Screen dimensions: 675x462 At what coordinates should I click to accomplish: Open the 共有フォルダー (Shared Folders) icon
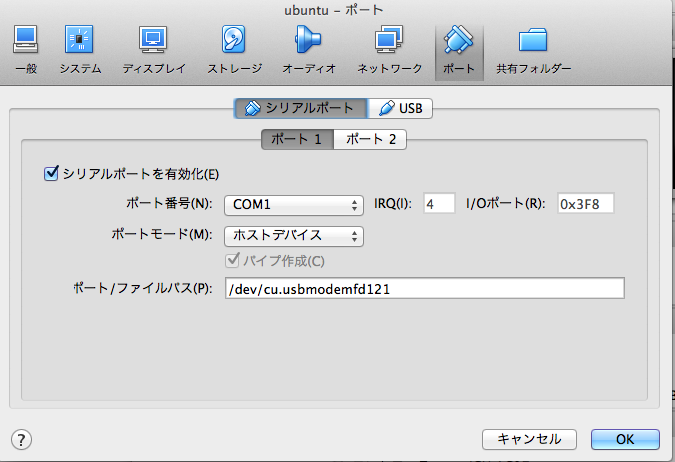[x=533, y=50]
